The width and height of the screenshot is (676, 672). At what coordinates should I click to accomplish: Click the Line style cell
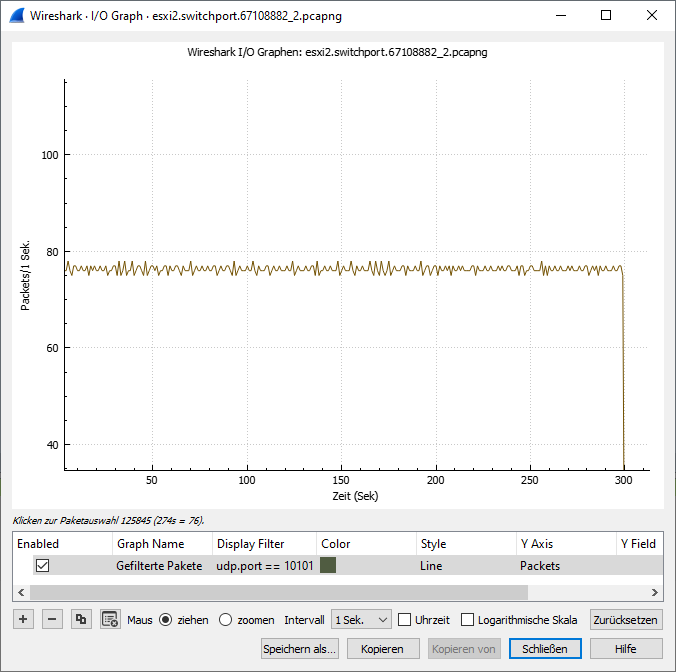(466, 566)
